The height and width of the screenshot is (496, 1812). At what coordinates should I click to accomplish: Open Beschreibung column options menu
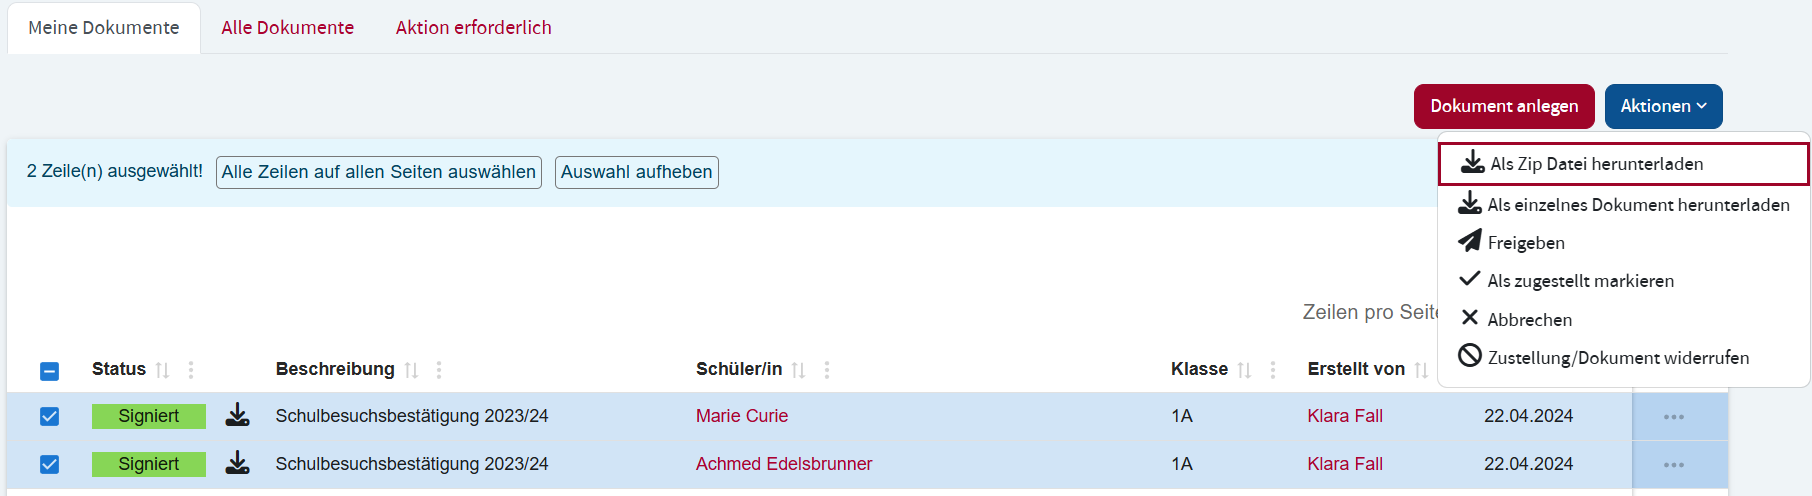click(439, 370)
